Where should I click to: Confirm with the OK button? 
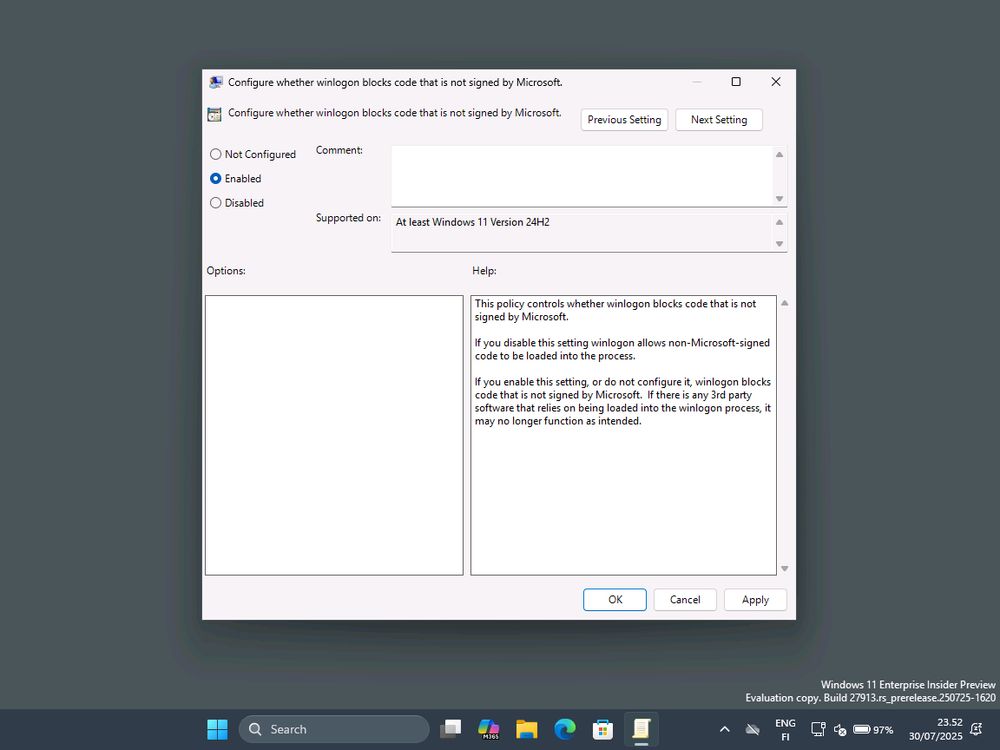(x=615, y=599)
